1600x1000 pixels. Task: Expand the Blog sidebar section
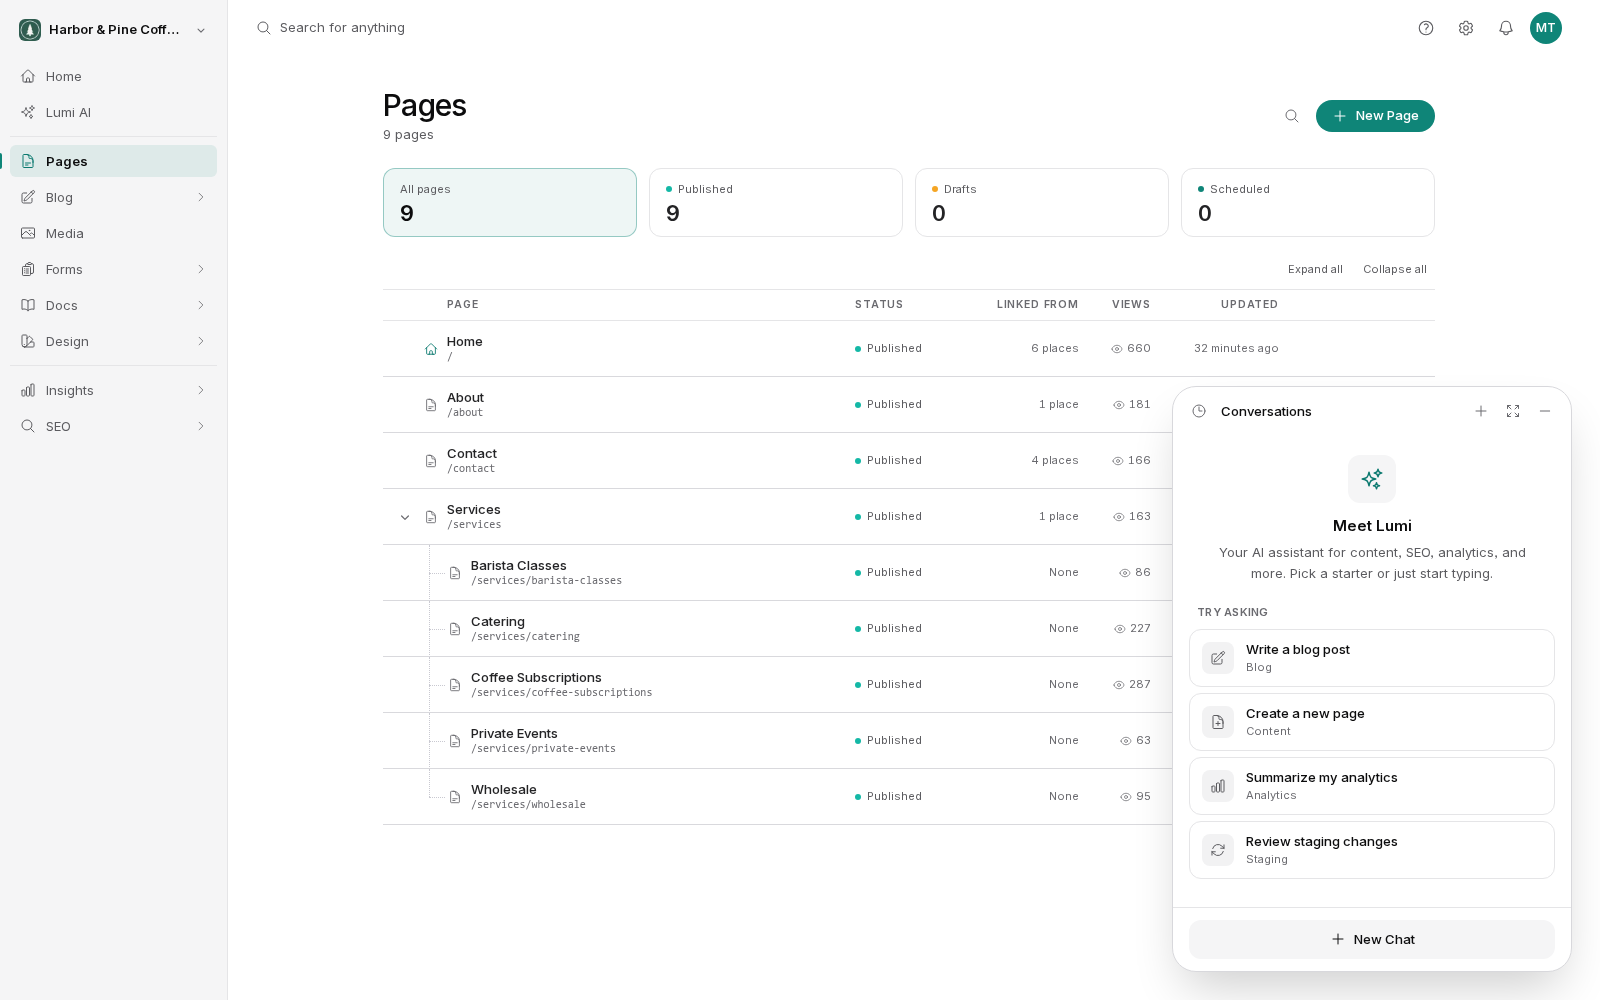coord(201,197)
